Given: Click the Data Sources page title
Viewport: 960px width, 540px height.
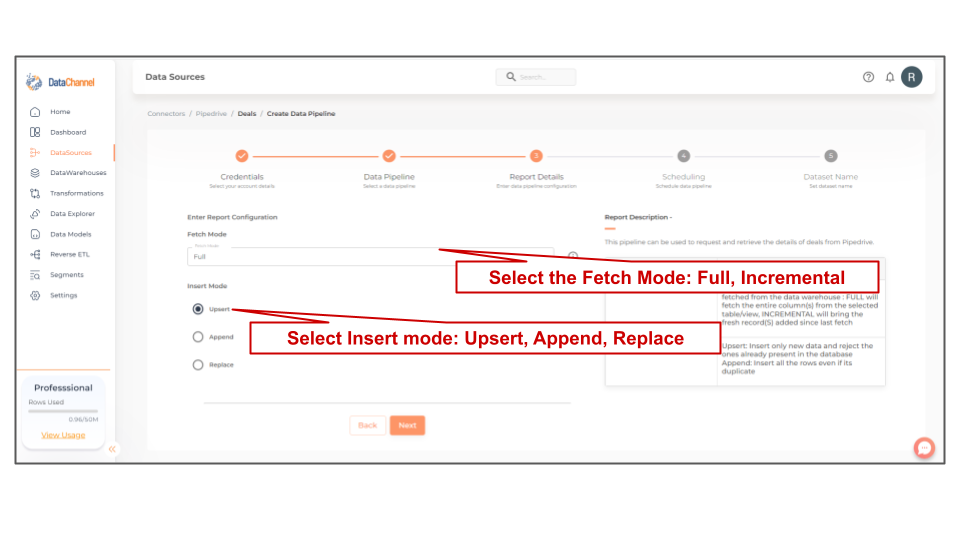Looking at the screenshot, I should [x=175, y=77].
